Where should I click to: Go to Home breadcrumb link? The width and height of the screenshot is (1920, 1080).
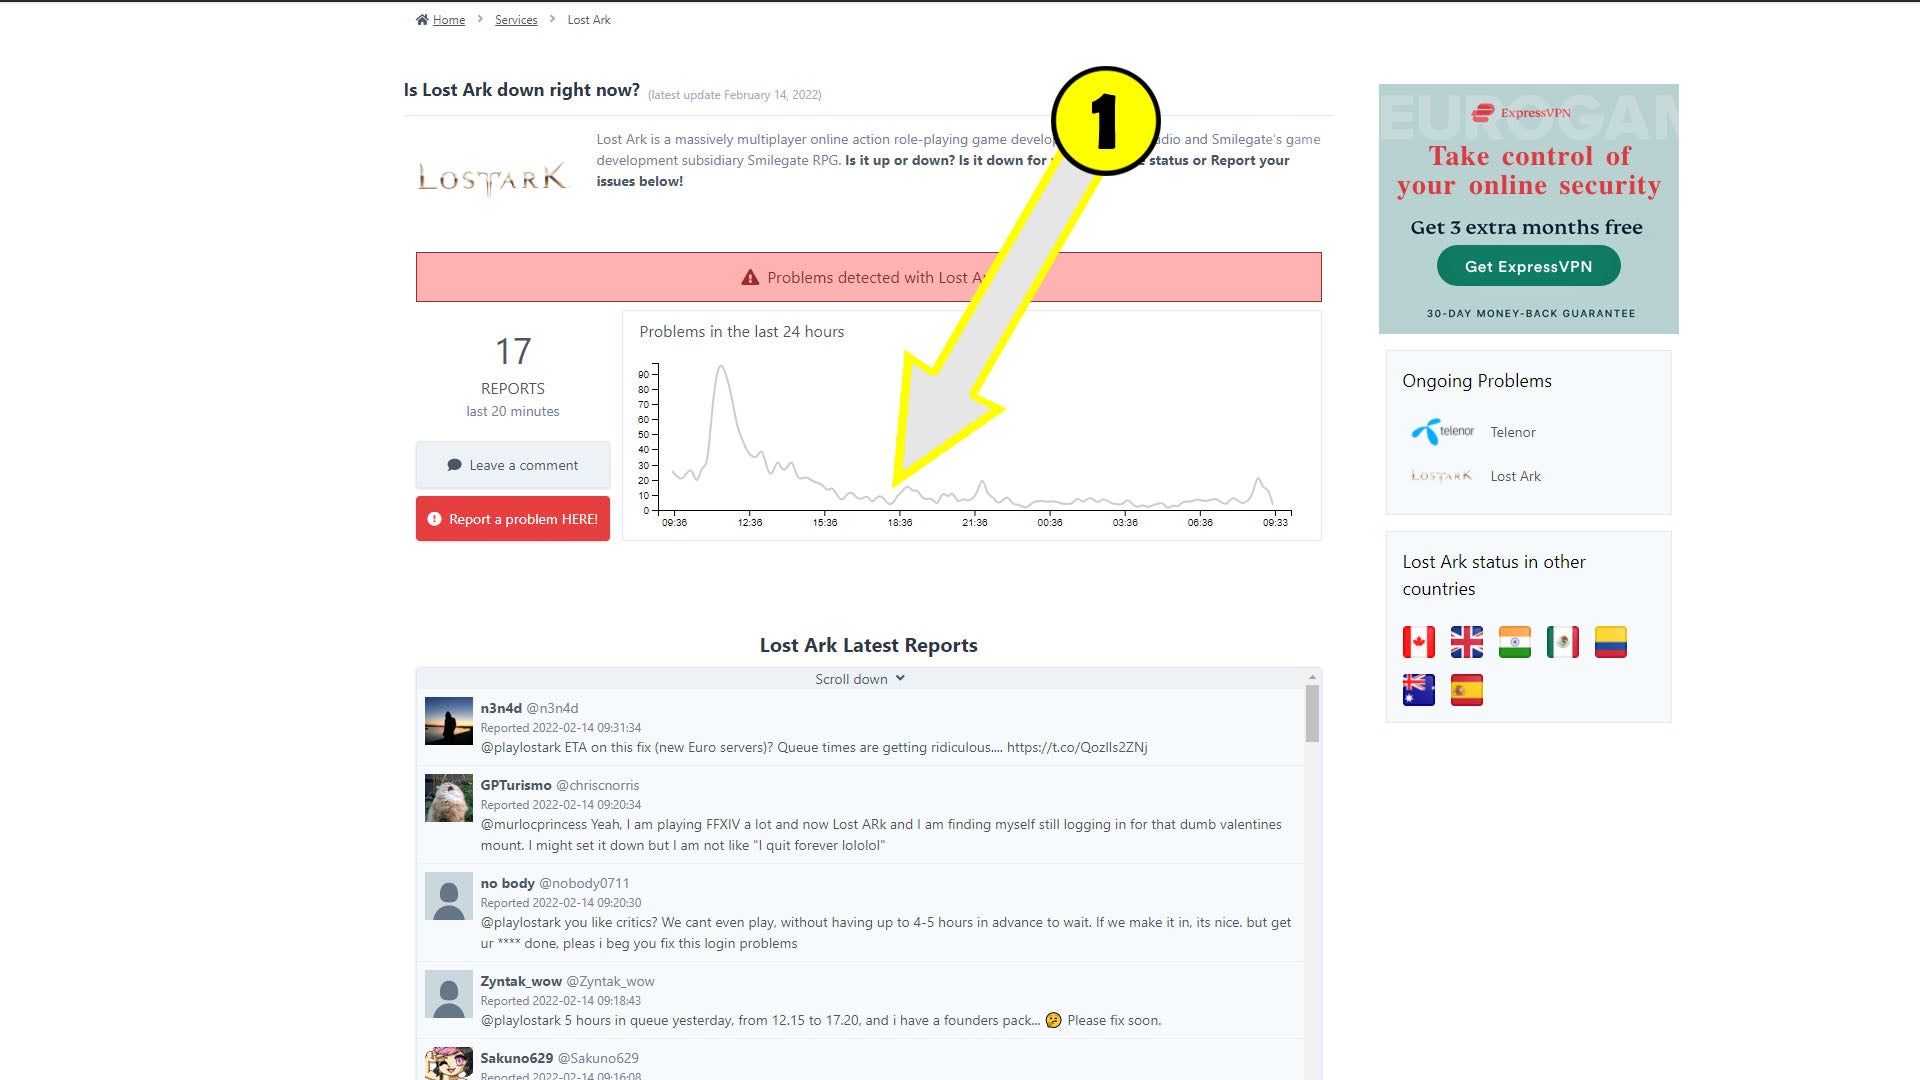click(x=448, y=20)
